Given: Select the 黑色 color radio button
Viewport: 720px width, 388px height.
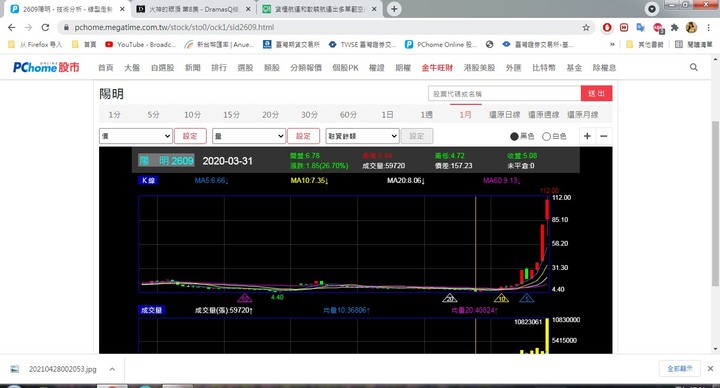Looking at the screenshot, I should click(514, 136).
